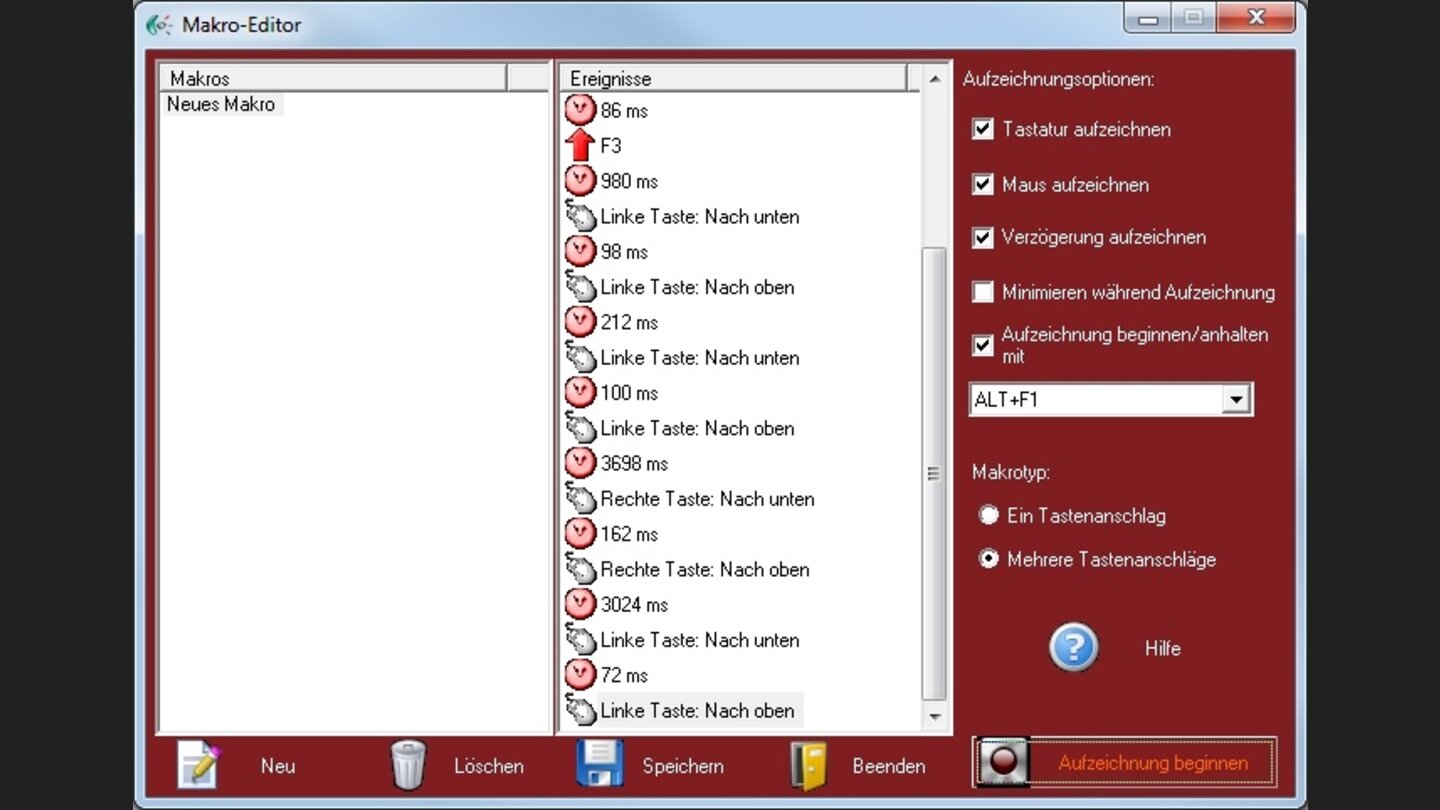Viewport: 1440px width, 810px height.
Task: Select Ein Tastenanschlag radio button
Action: 989,515
